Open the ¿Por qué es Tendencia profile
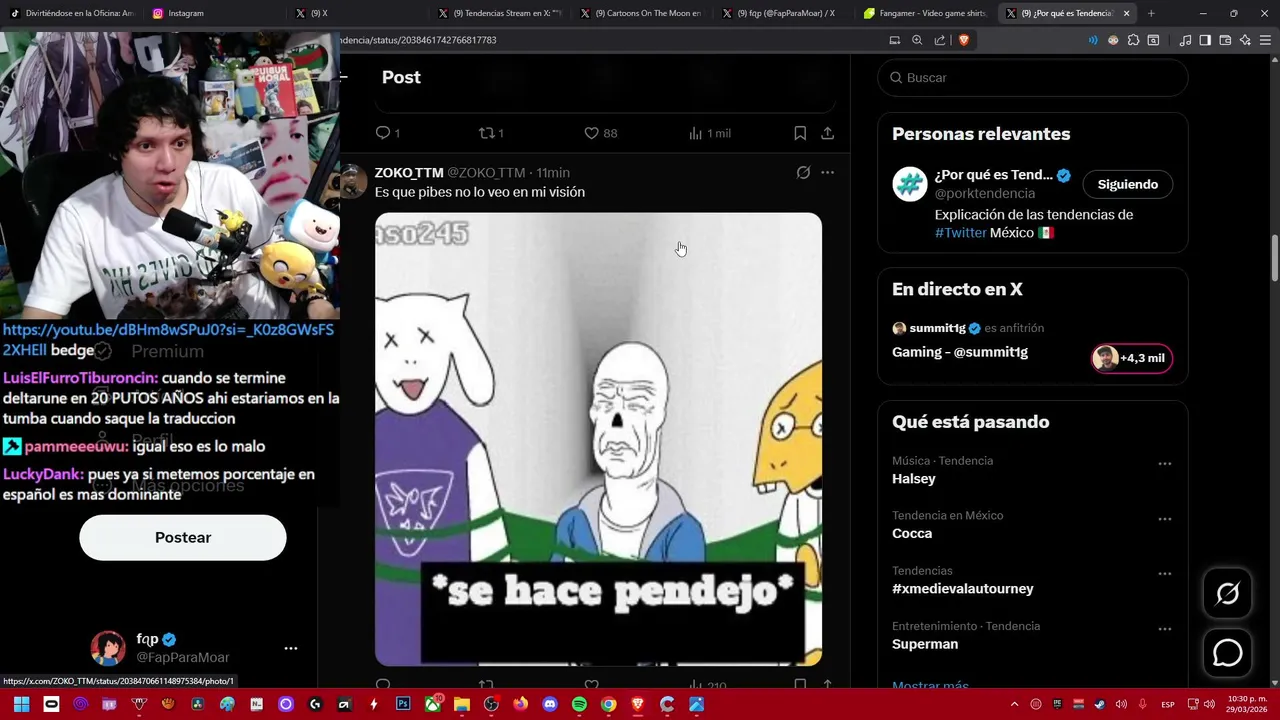 993,175
